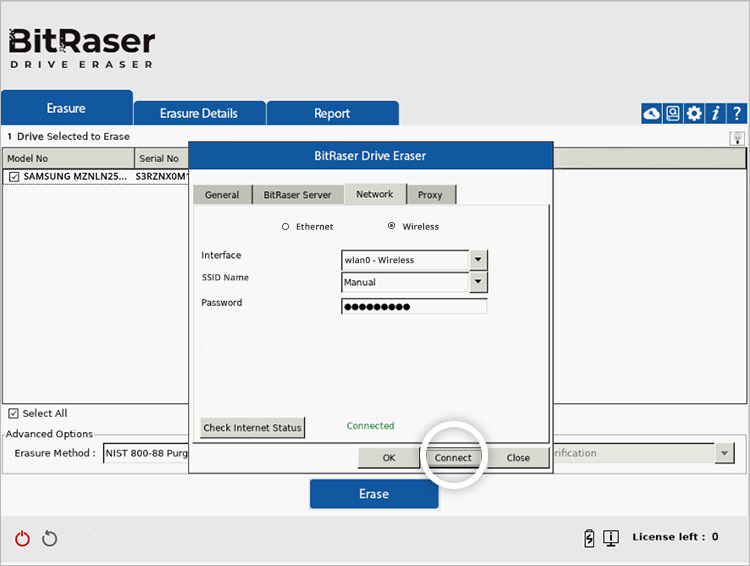This screenshot has width=750, height=566.
Task: Click the License left : 0 text
Action: (675, 537)
